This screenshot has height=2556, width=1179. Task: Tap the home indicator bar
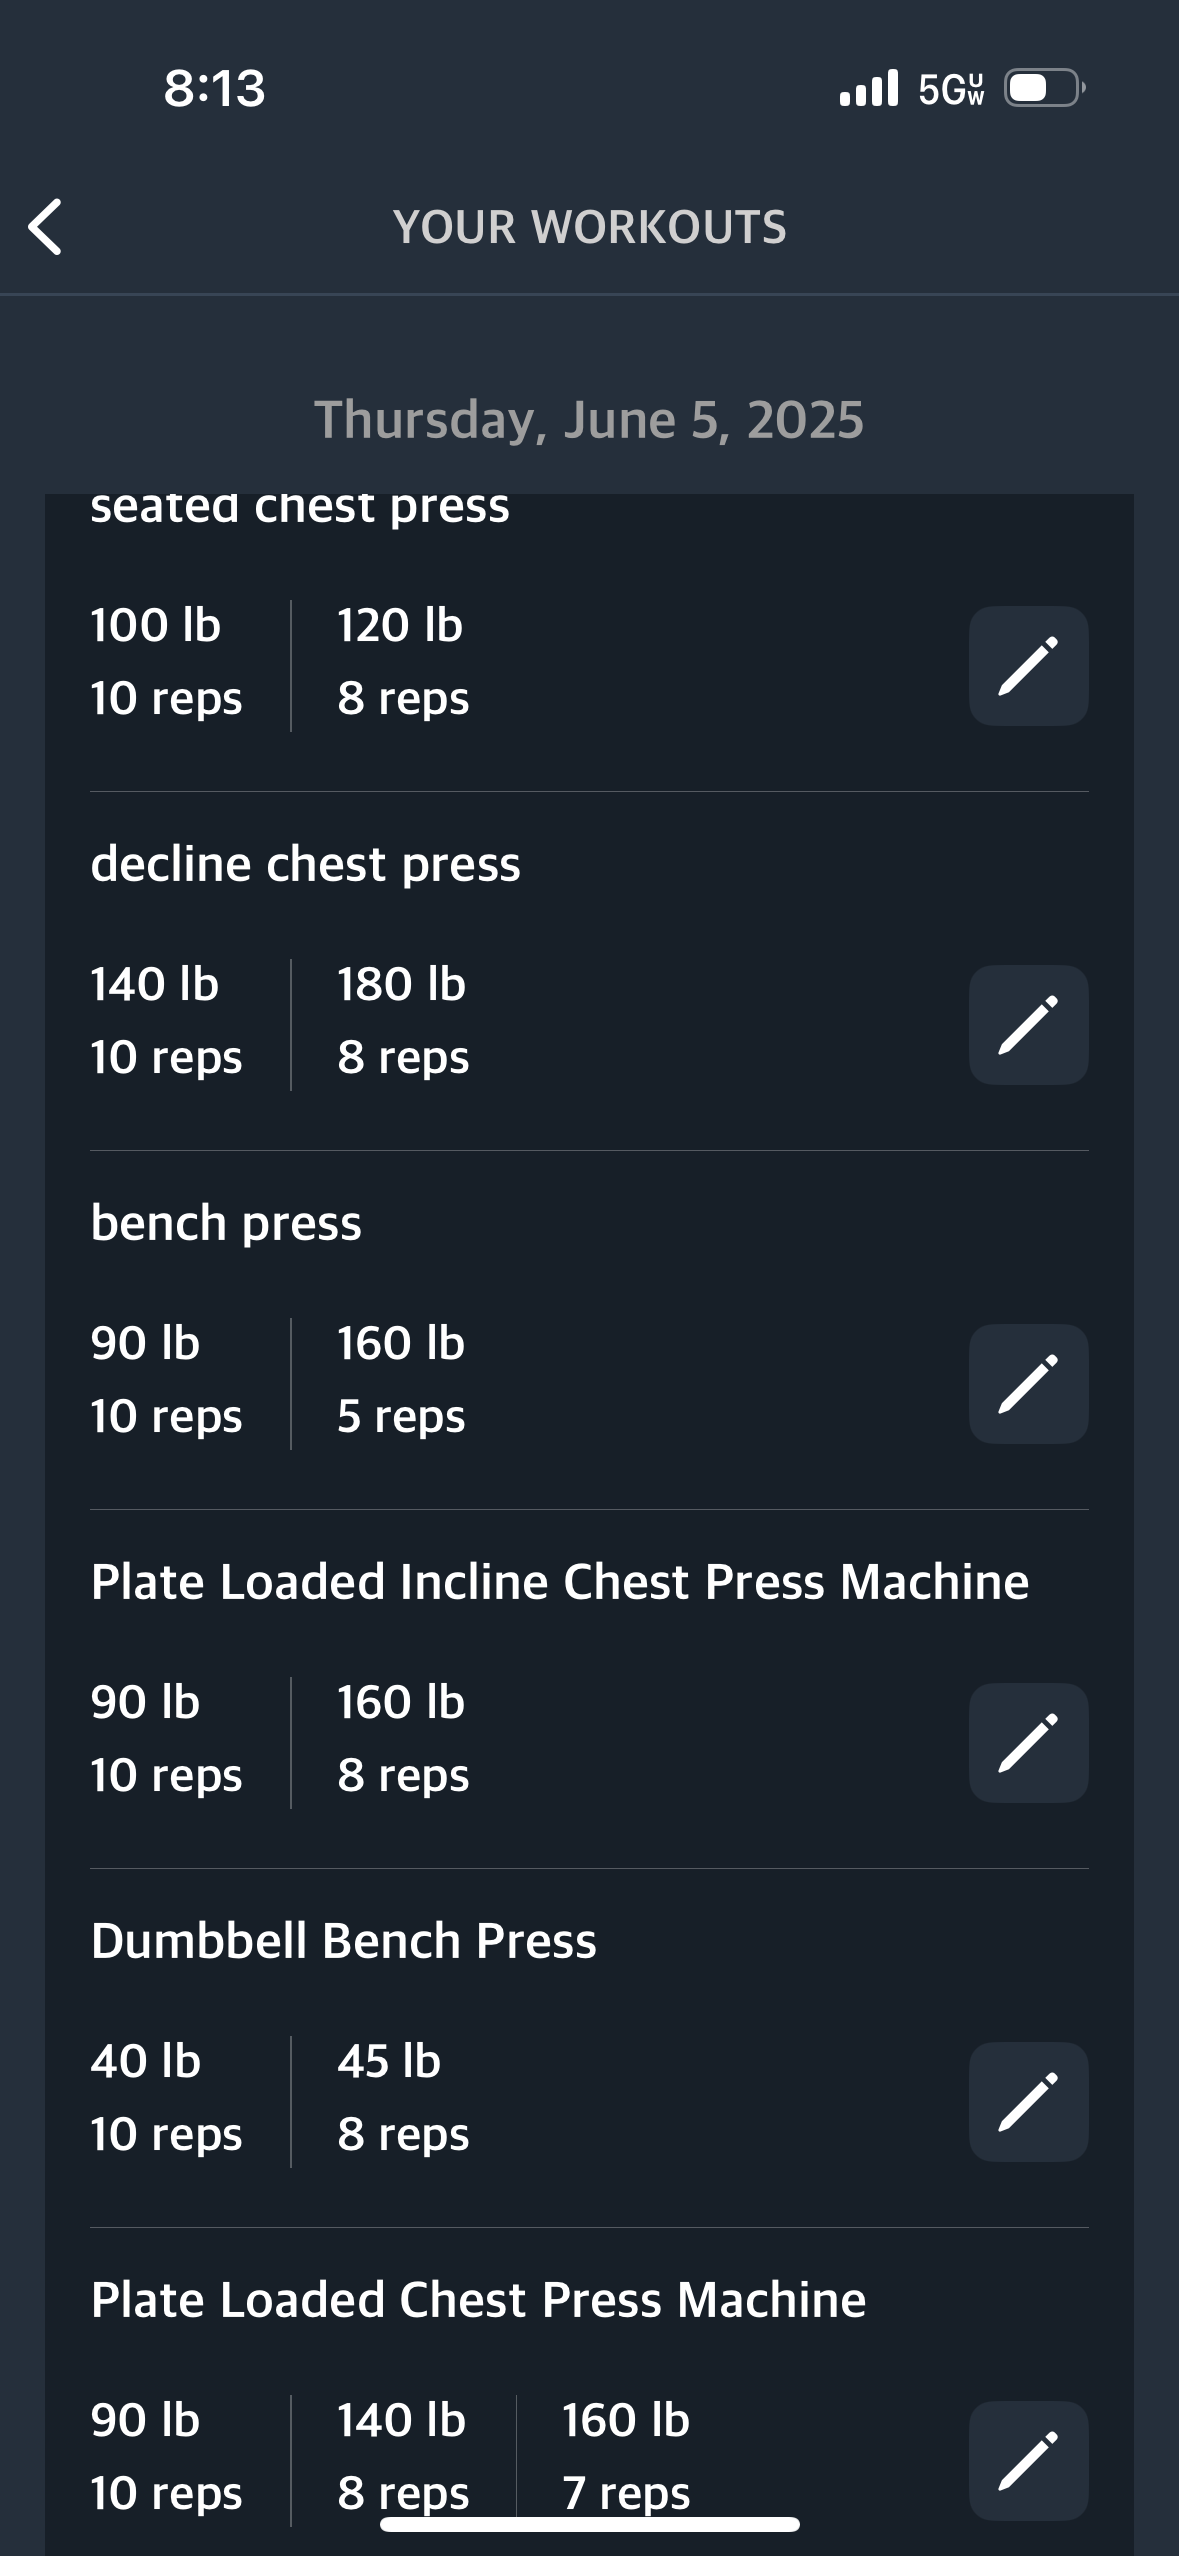589,2524
